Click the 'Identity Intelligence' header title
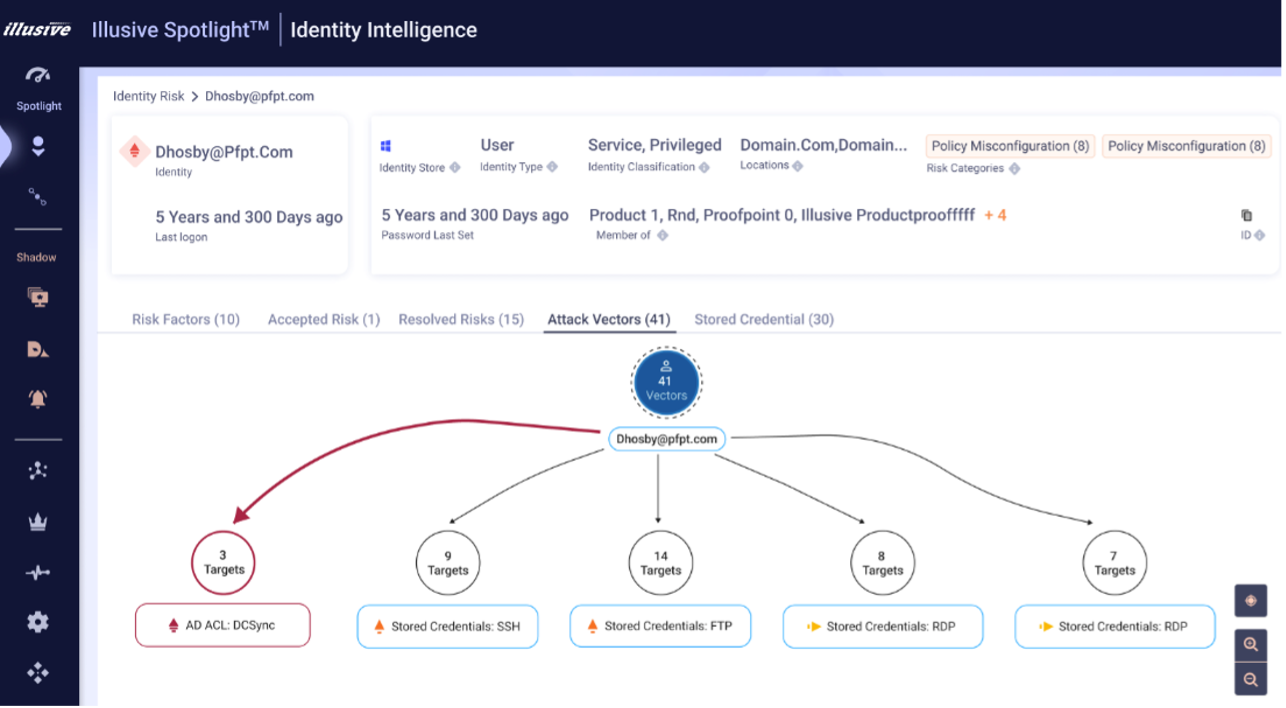The width and height of the screenshot is (1286, 708). pos(384,30)
